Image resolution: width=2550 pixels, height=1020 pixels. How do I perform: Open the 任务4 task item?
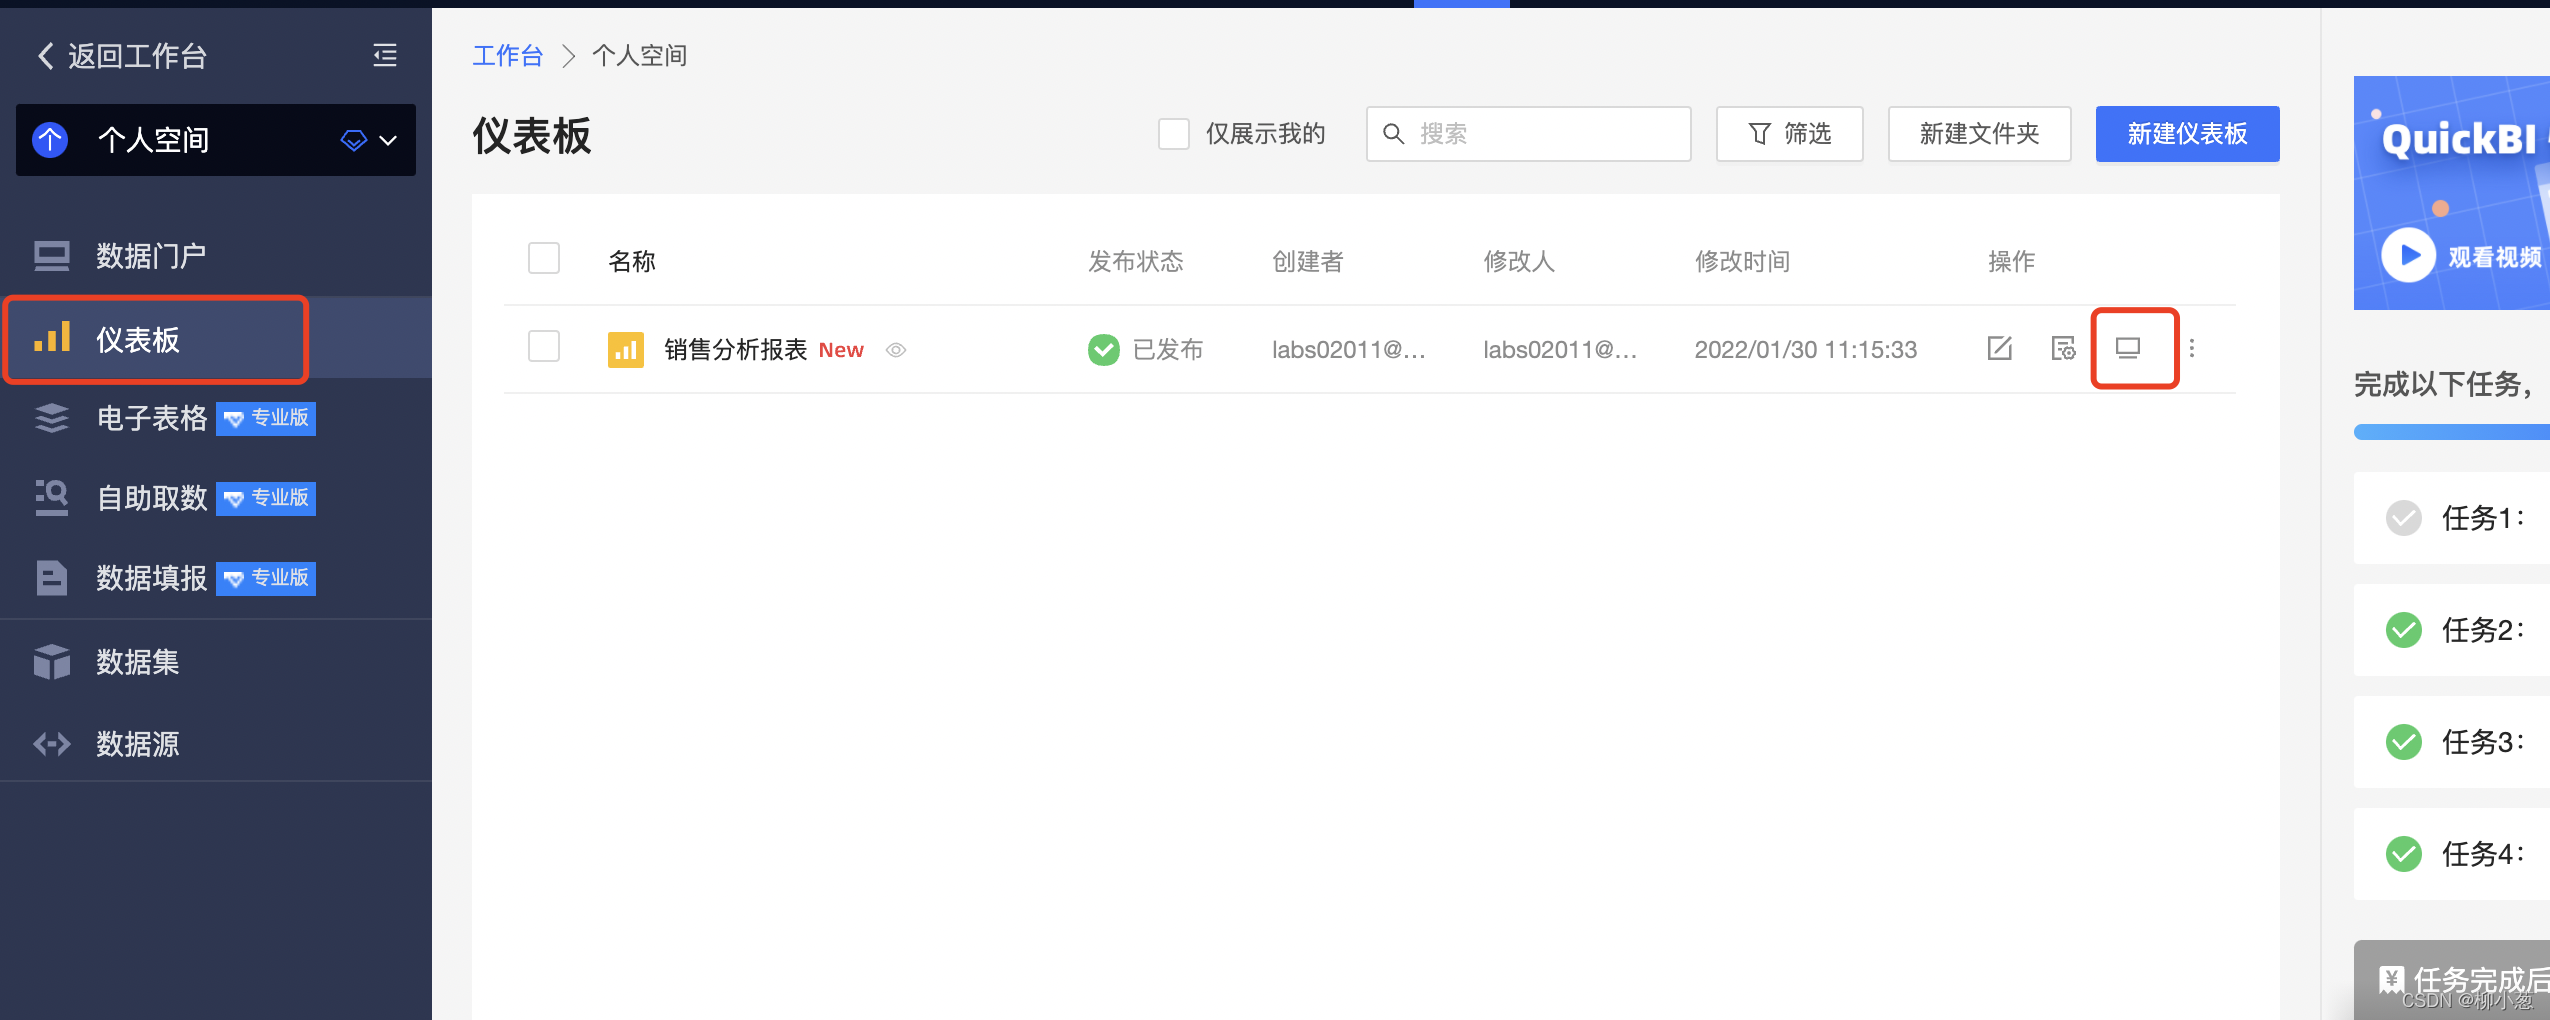(x=2452, y=854)
